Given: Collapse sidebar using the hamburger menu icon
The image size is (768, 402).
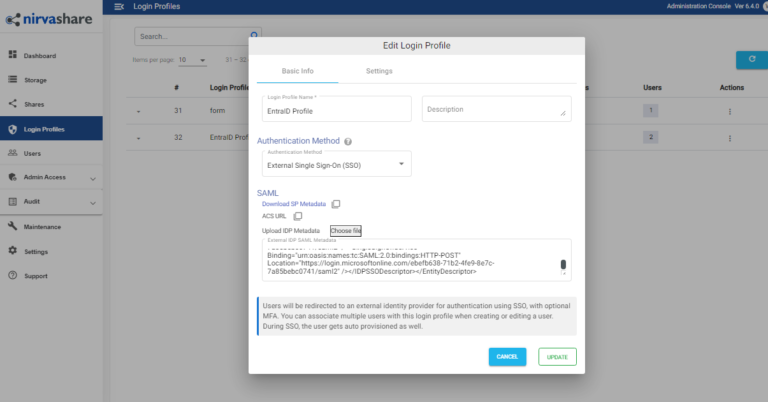Looking at the screenshot, I should [x=120, y=7].
